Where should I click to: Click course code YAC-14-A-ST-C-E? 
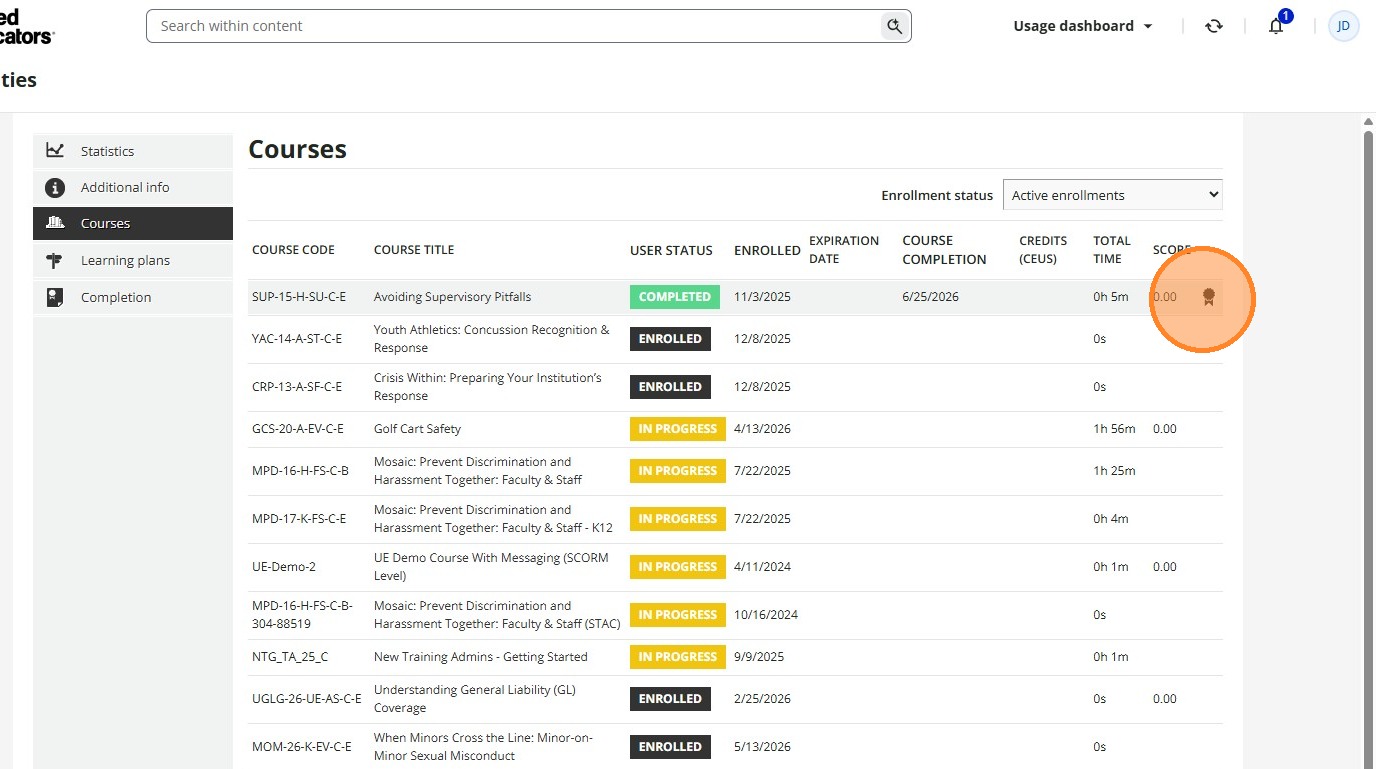point(297,339)
